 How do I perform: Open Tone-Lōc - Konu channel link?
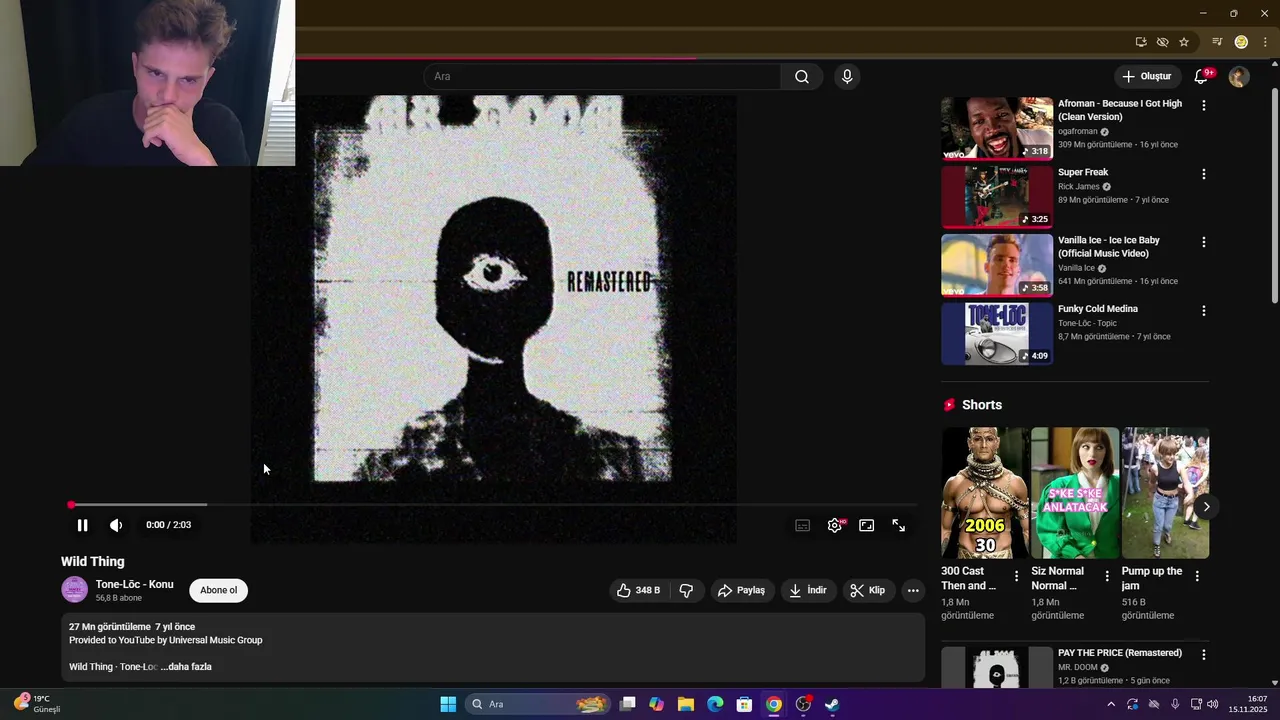134,584
